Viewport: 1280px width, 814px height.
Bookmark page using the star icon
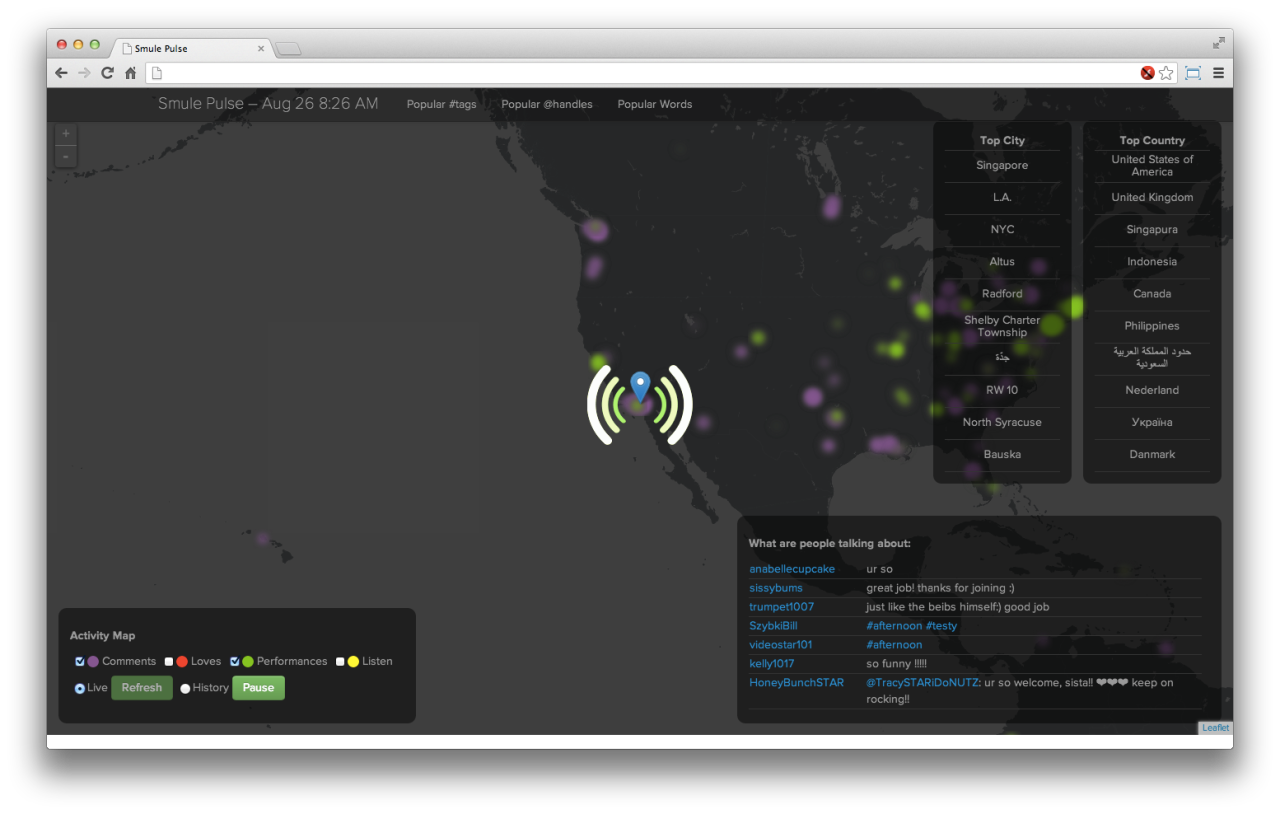click(x=1166, y=73)
